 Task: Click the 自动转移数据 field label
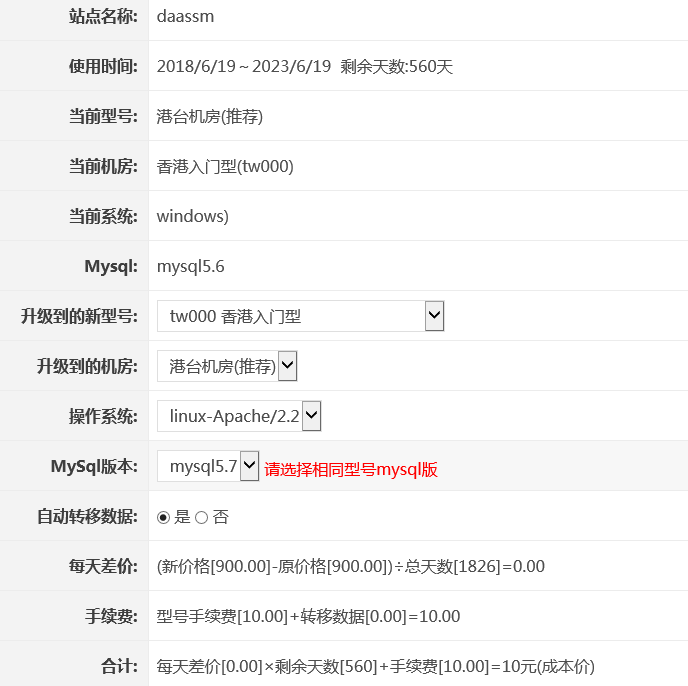[x=87, y=517]
